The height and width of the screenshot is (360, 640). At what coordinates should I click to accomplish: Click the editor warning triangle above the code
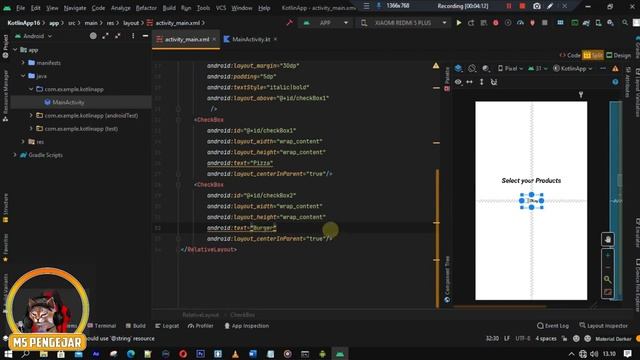pos(436,65)
